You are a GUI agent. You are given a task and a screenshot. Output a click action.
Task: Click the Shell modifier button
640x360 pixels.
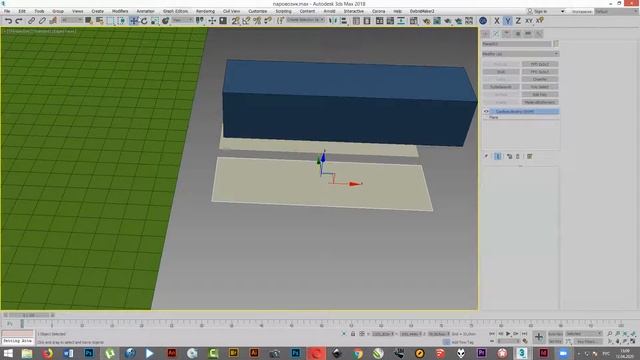(x=501, y=72)
